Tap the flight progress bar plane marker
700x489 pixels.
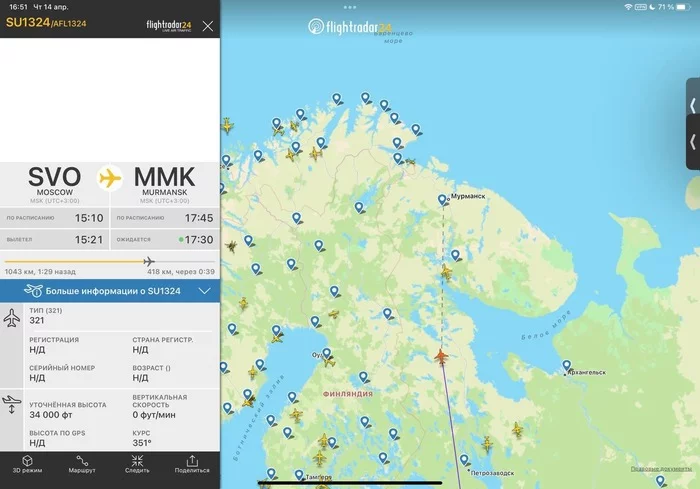(x=149, y=261)
